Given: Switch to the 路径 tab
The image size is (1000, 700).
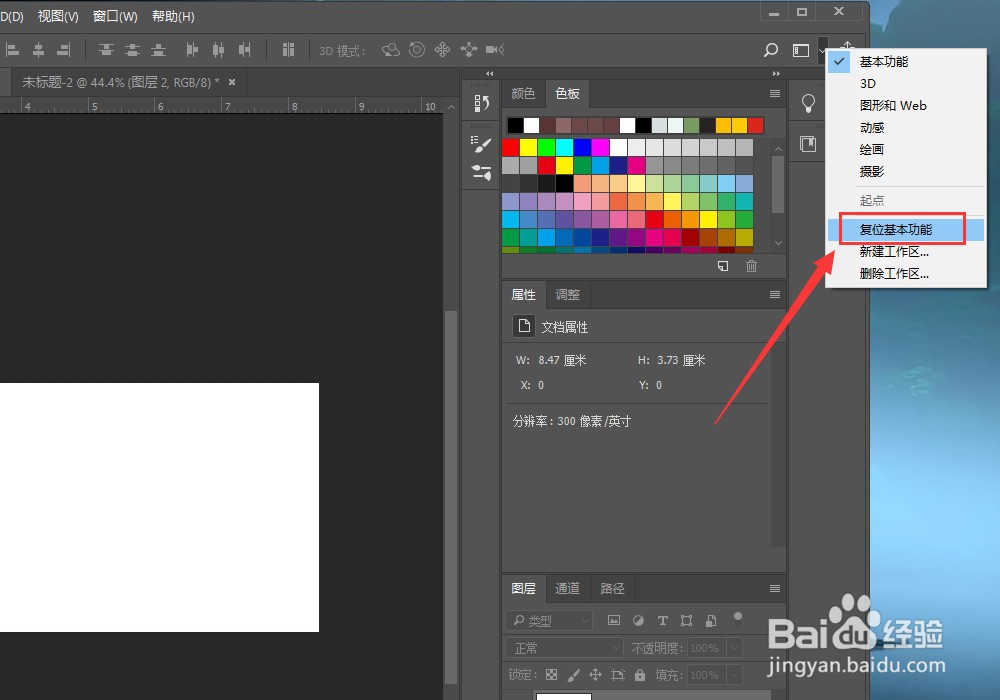Looking at the screenshot, I should [612, 588].
